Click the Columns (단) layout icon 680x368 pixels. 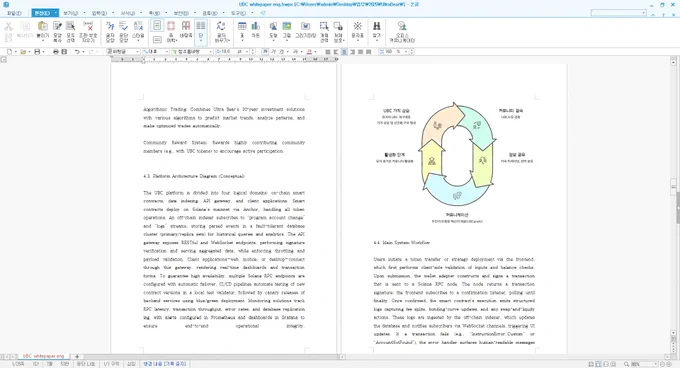[200, 29]
